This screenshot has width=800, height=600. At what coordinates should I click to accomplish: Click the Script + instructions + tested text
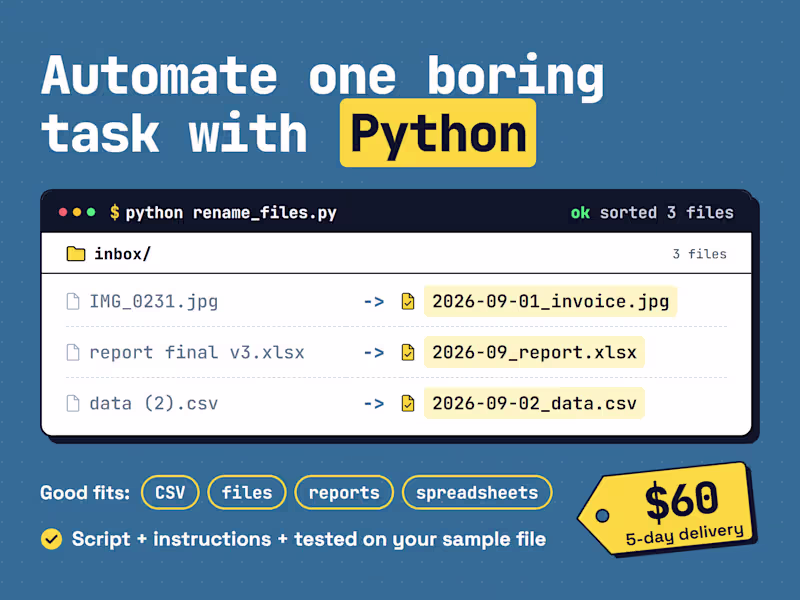309,539
